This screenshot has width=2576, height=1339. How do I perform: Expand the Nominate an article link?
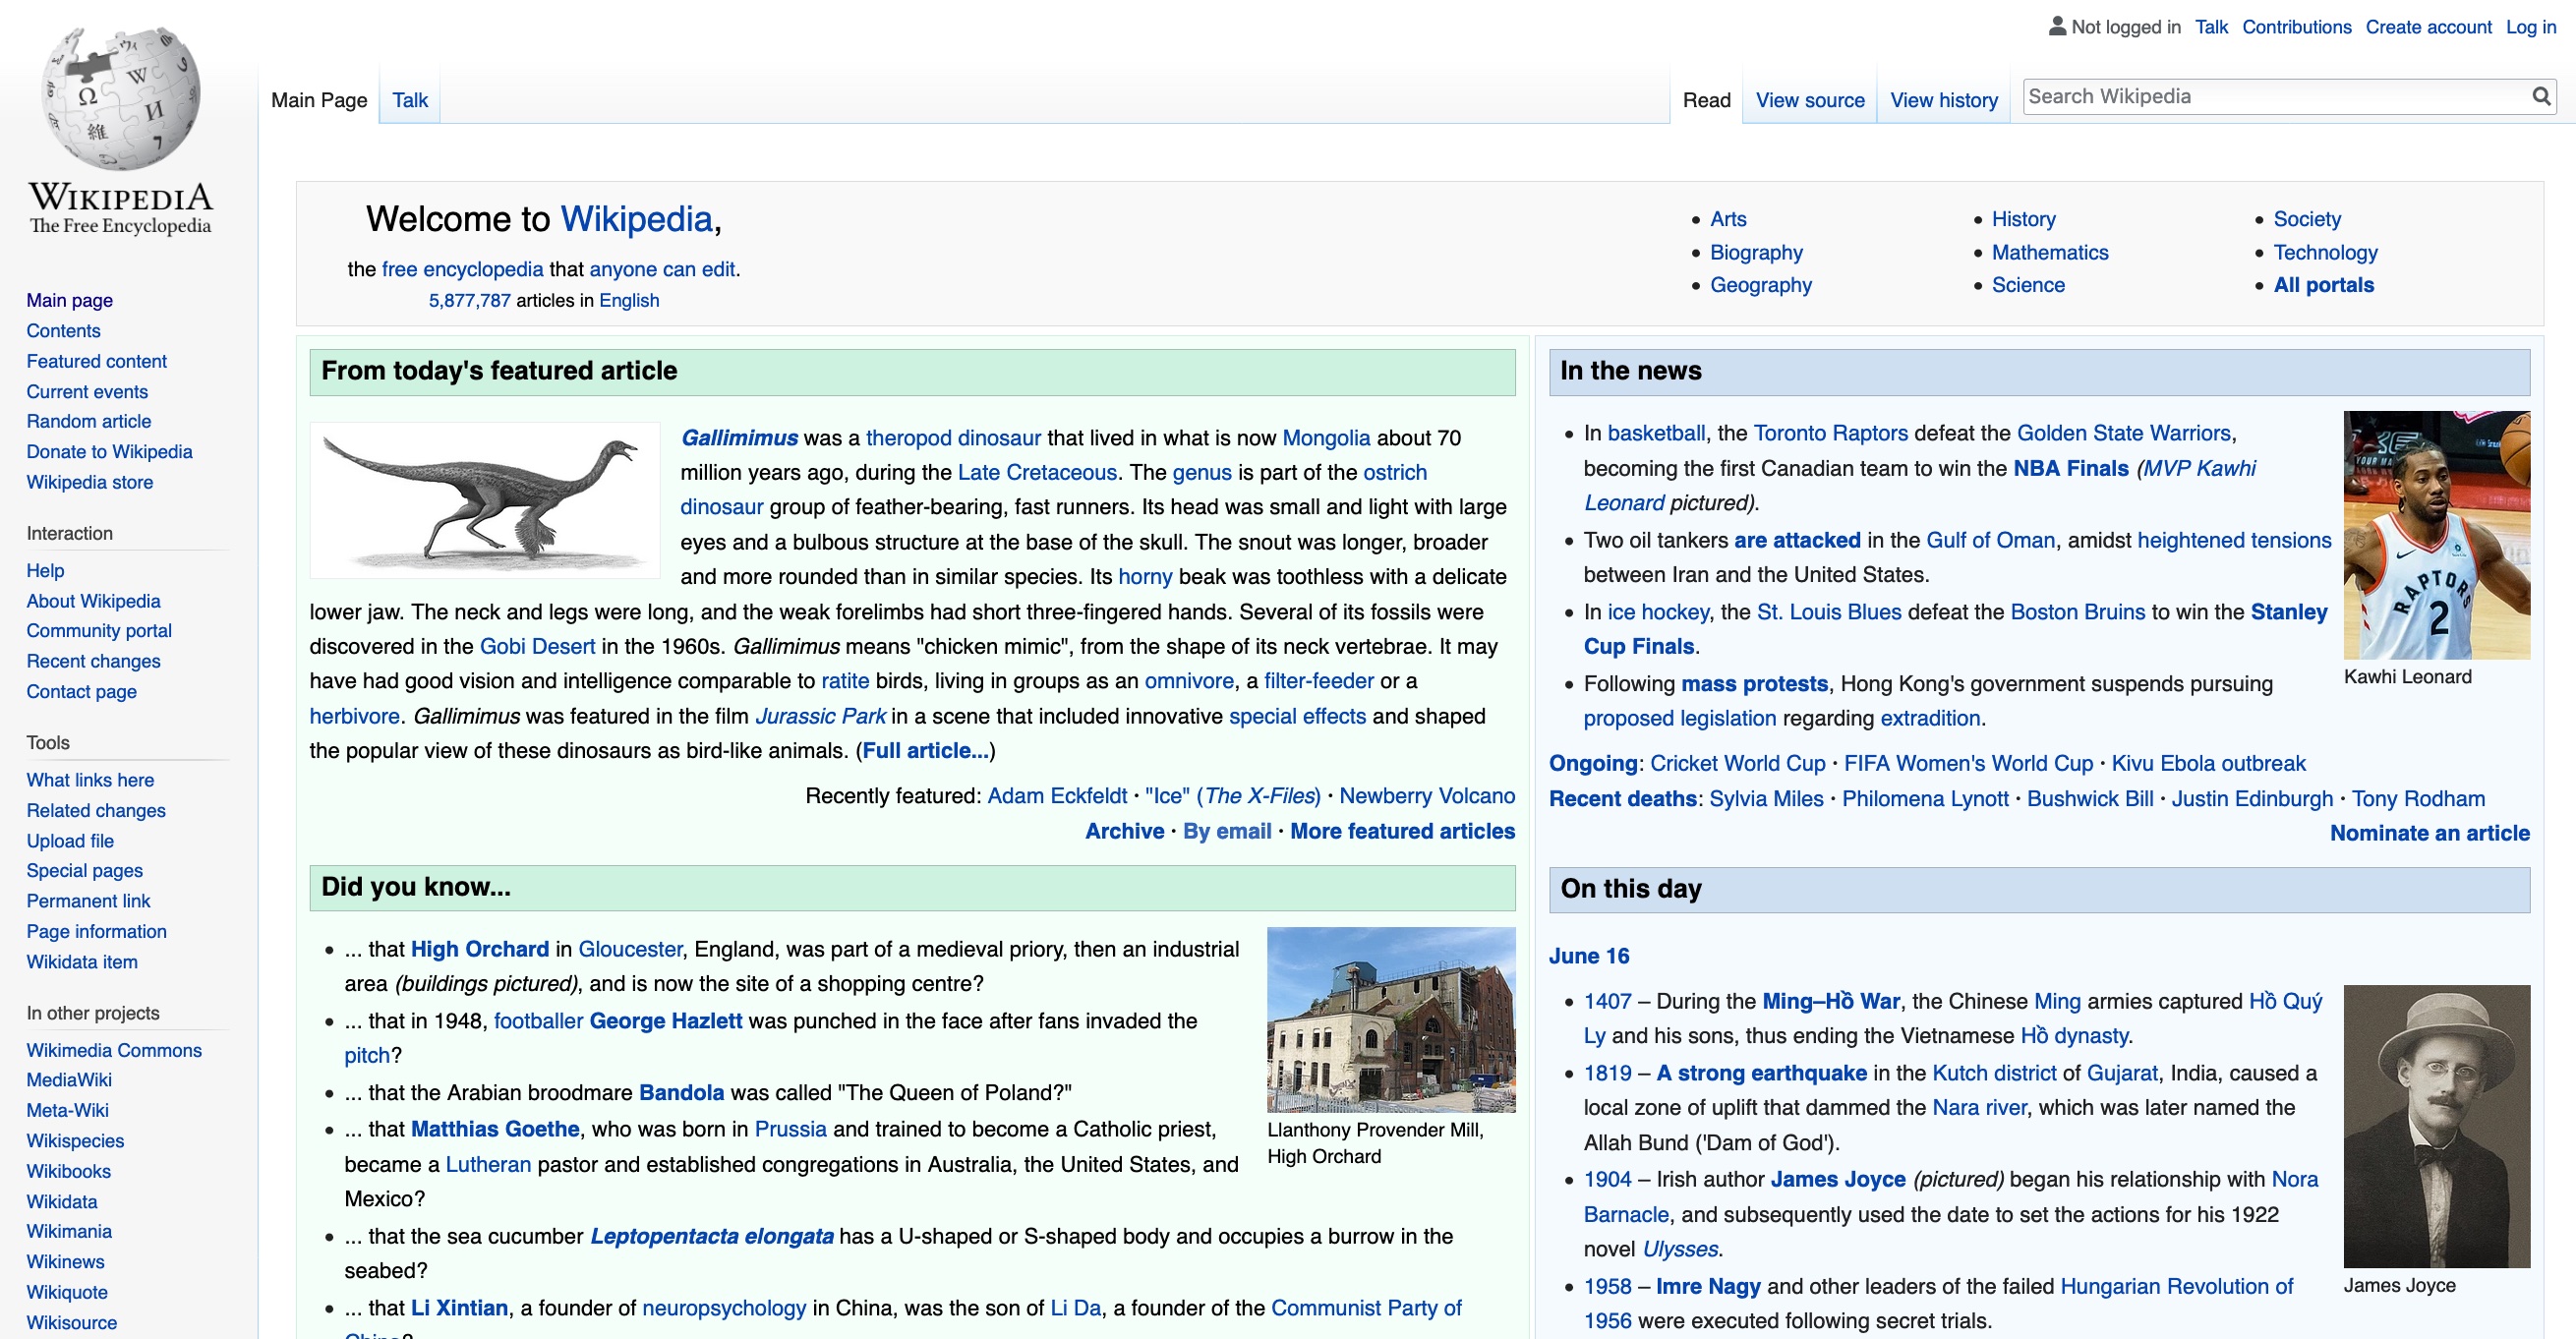[x=2430, y=832]
